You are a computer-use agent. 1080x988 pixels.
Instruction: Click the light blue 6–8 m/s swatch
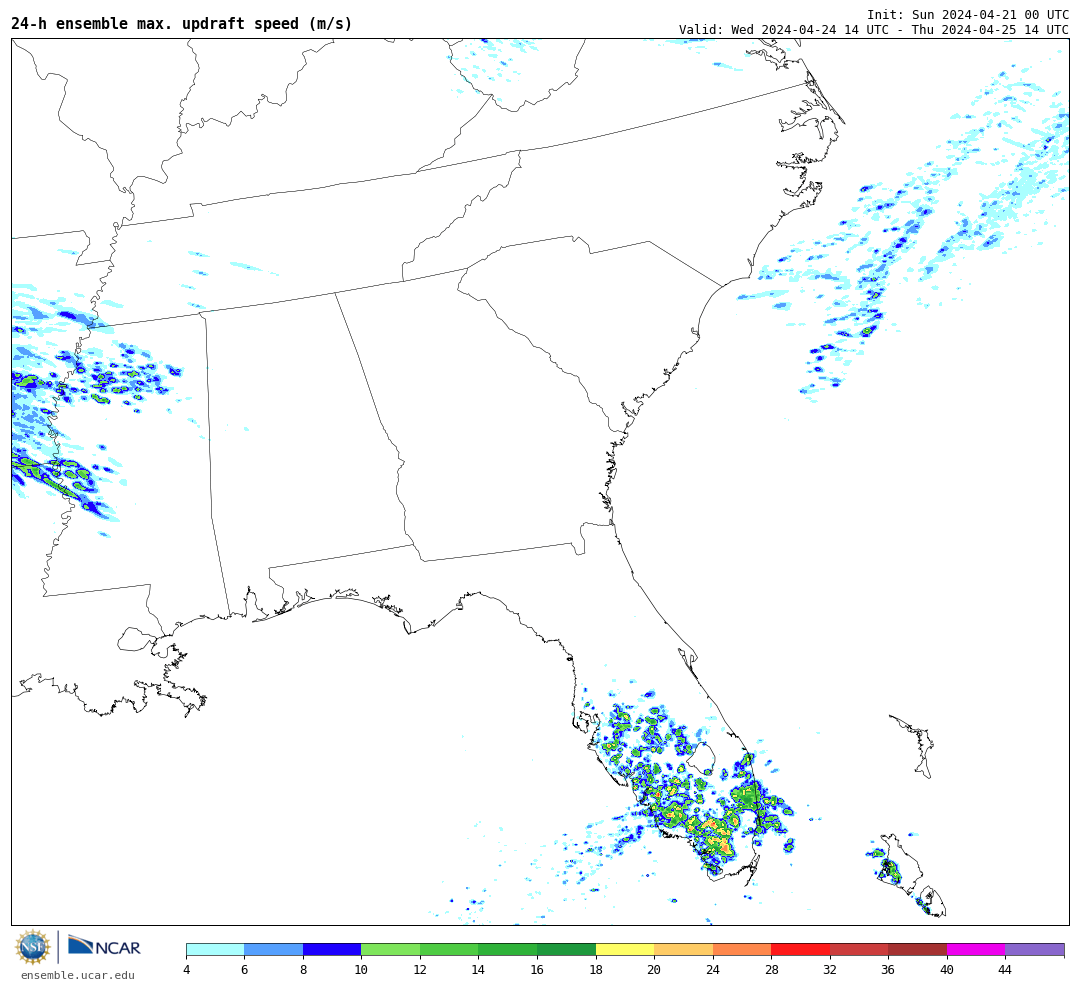tap(273, 949)
